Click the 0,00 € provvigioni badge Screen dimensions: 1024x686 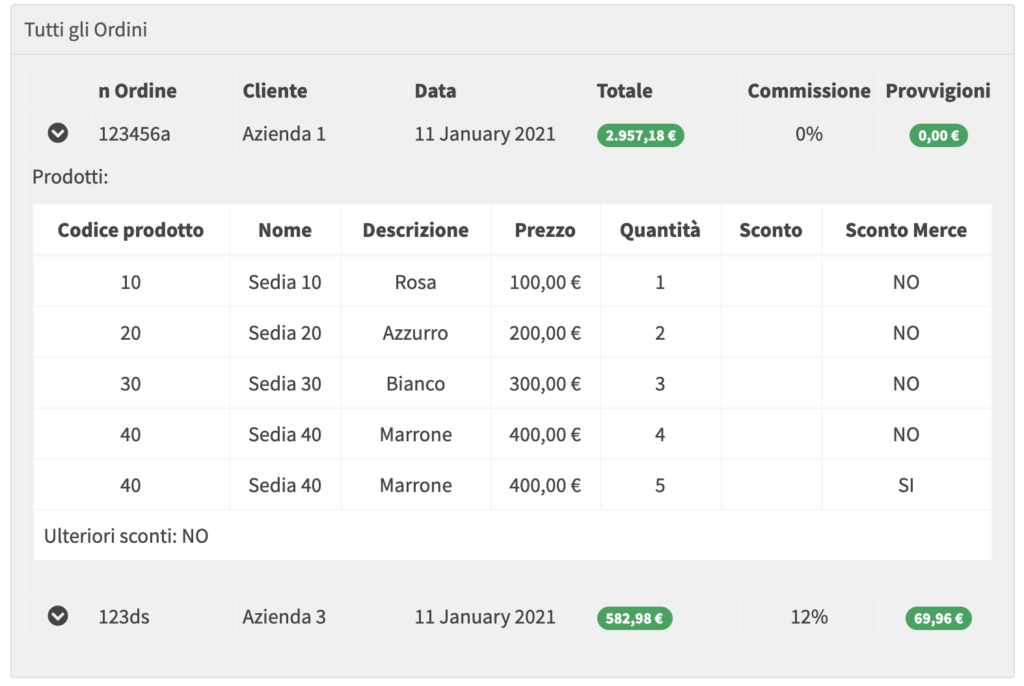938,136
